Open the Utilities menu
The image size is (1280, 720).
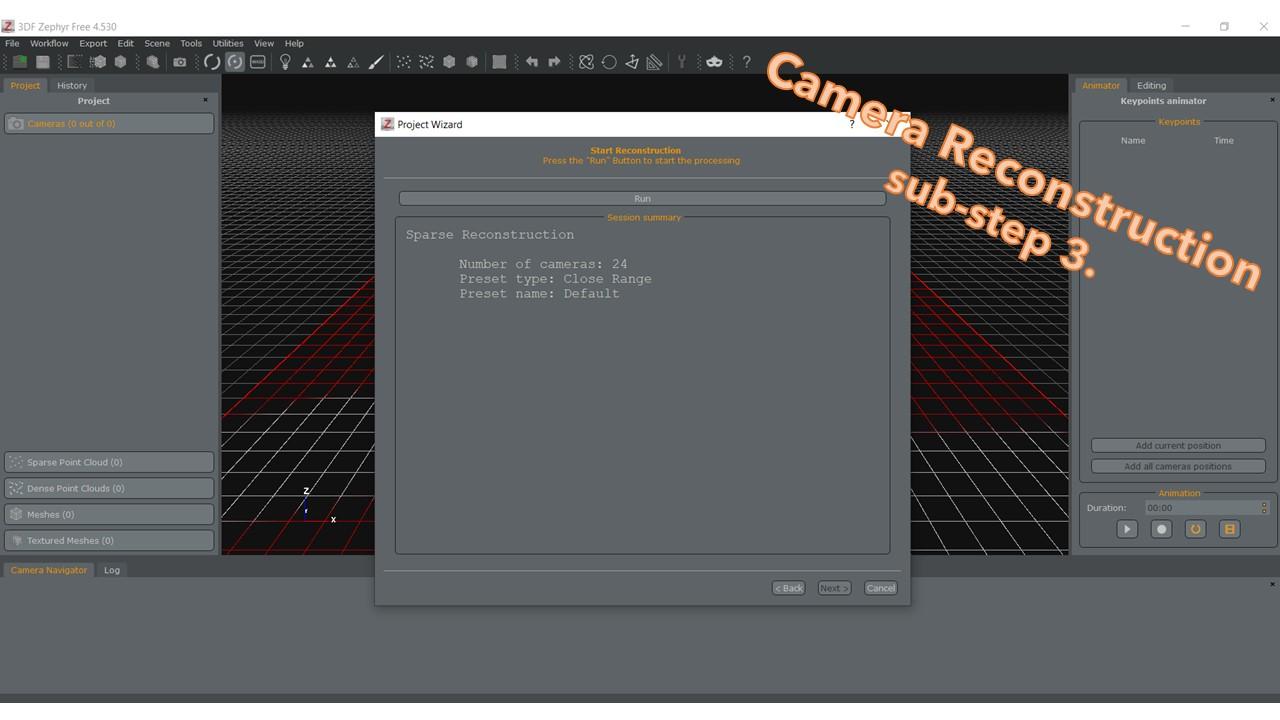(228, 43)
